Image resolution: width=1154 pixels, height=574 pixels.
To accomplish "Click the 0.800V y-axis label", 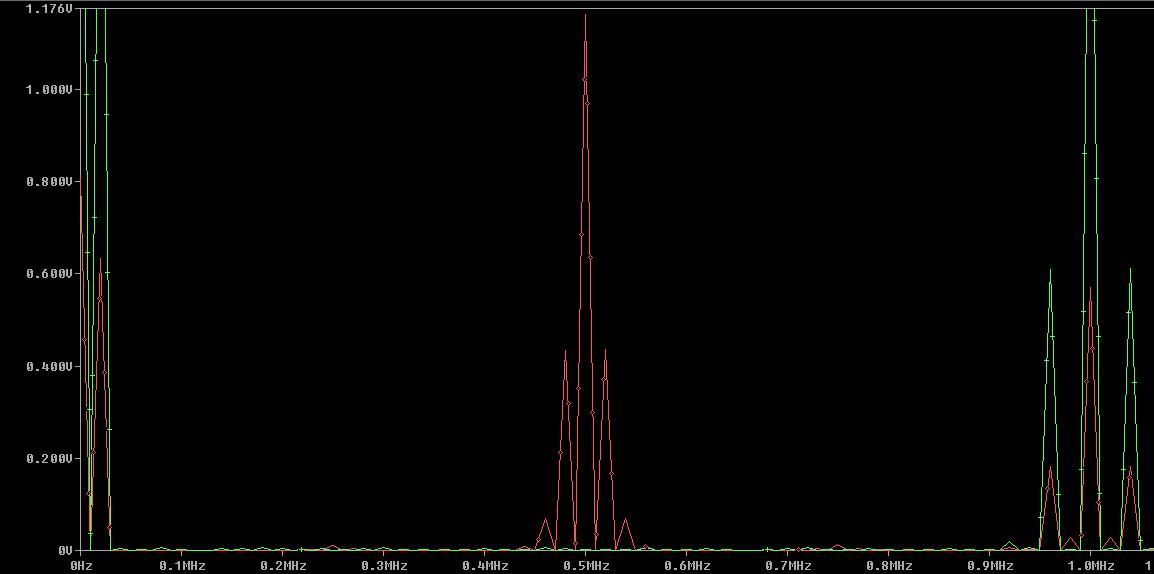I will pos(49,181).
